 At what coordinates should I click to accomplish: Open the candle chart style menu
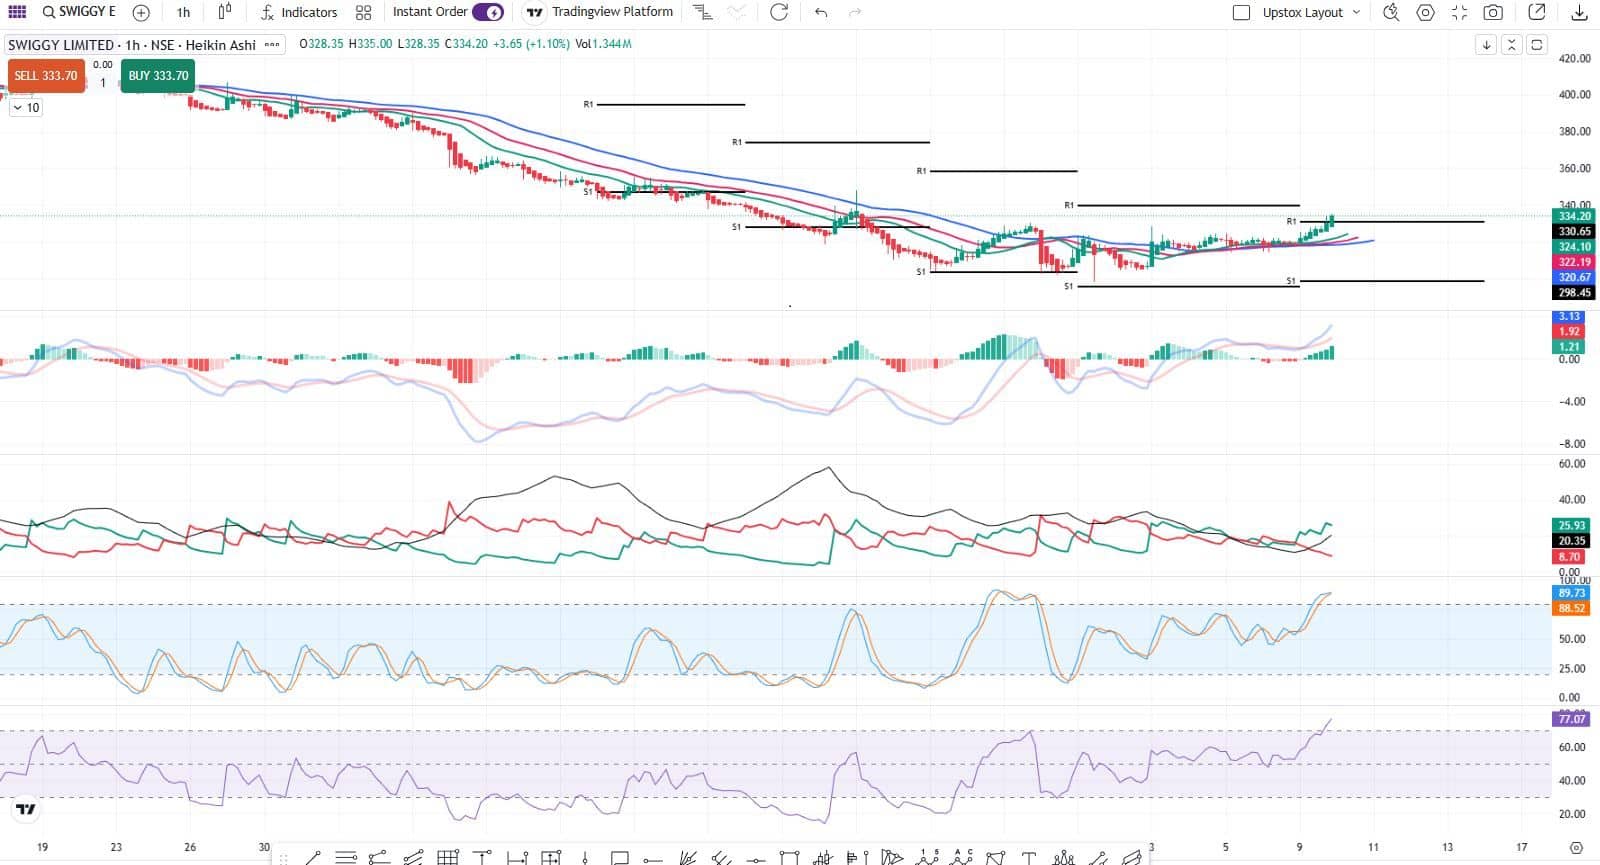(x=225, y=12)
